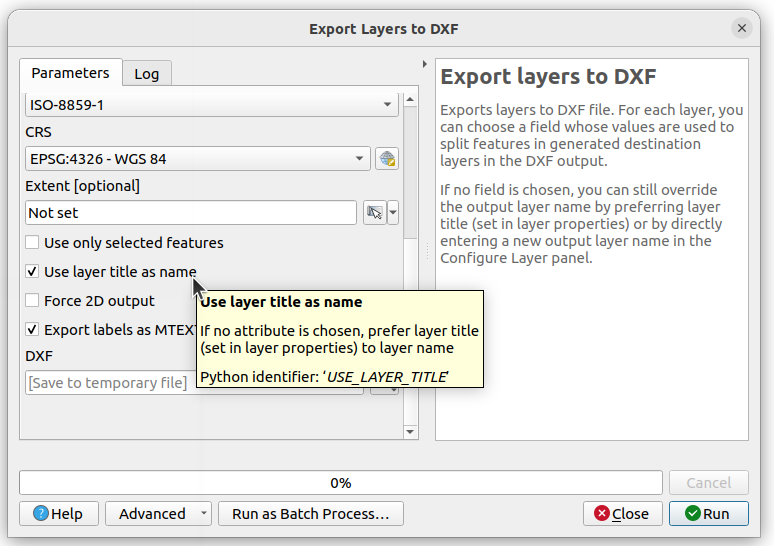Close the Export Layers to DXF window
The height and width of the screenshot is (546, 774).
pos(742,29)
